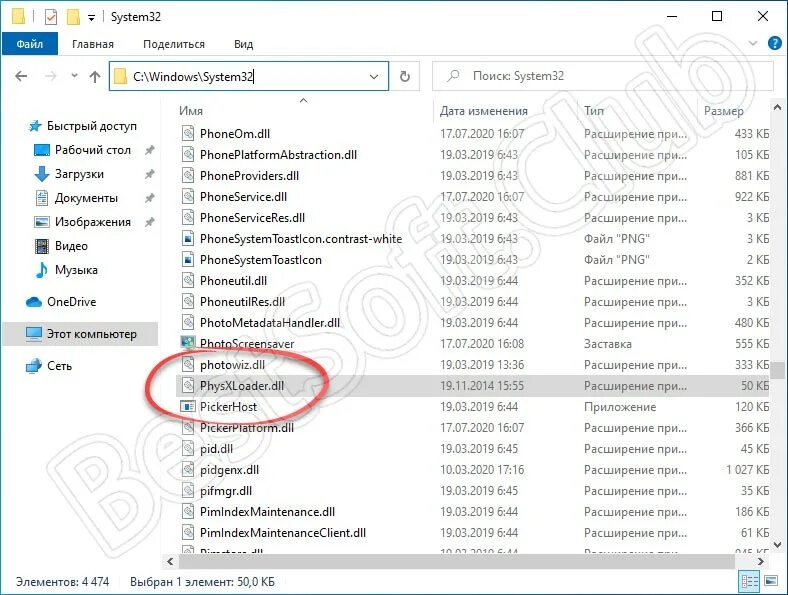Screen dimensions: 788x595
Task: Open the quick access toolbar customize arrow
Action: point(91,18)
